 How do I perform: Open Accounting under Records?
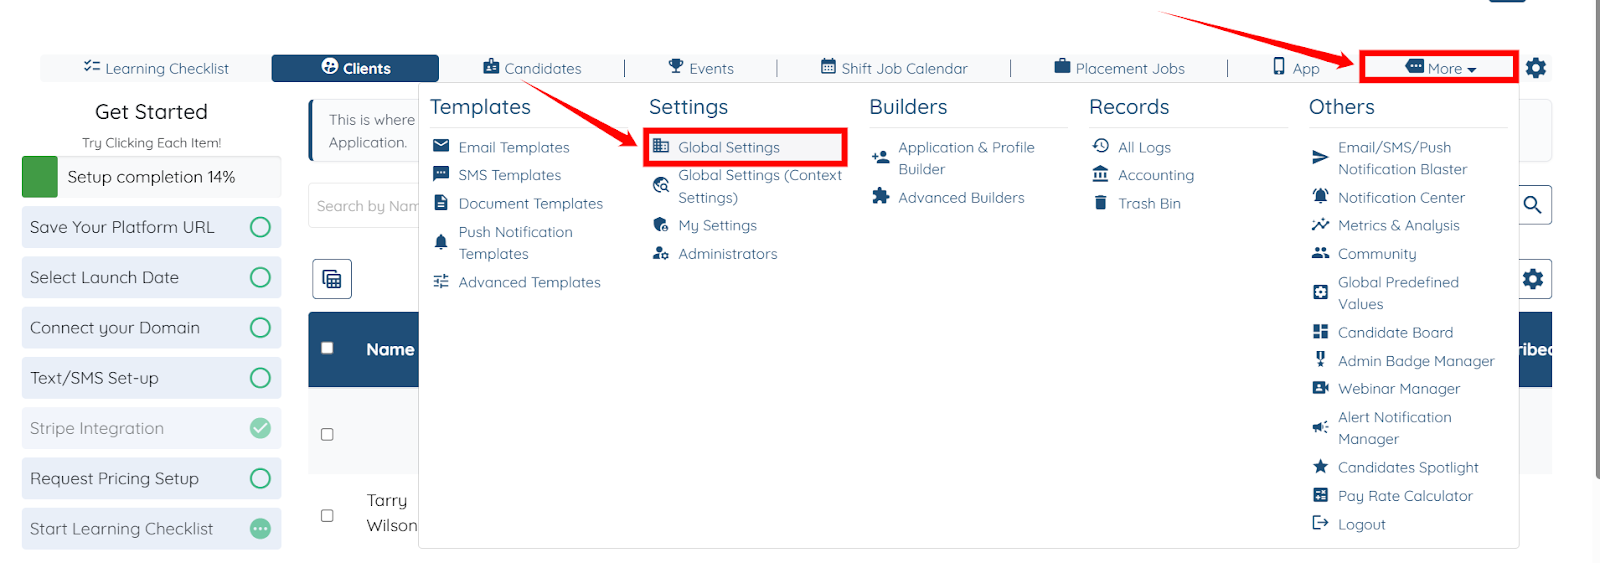(x=1155, y=175)
